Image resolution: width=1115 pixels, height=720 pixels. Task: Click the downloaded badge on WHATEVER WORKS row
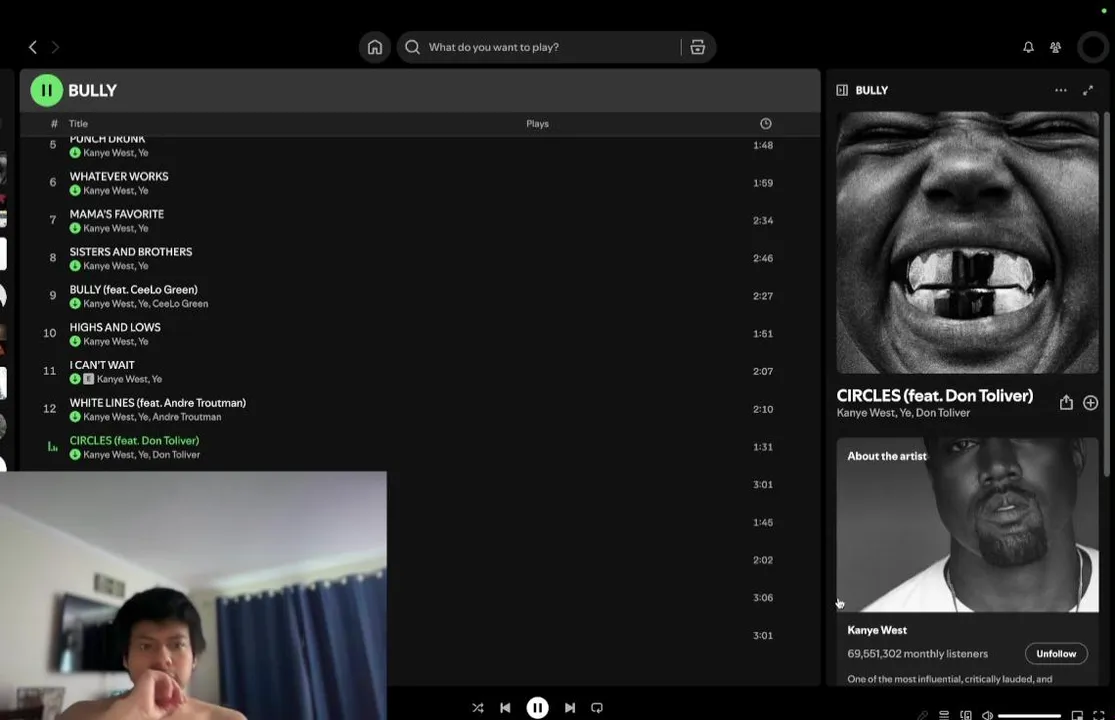pos(75,190)
